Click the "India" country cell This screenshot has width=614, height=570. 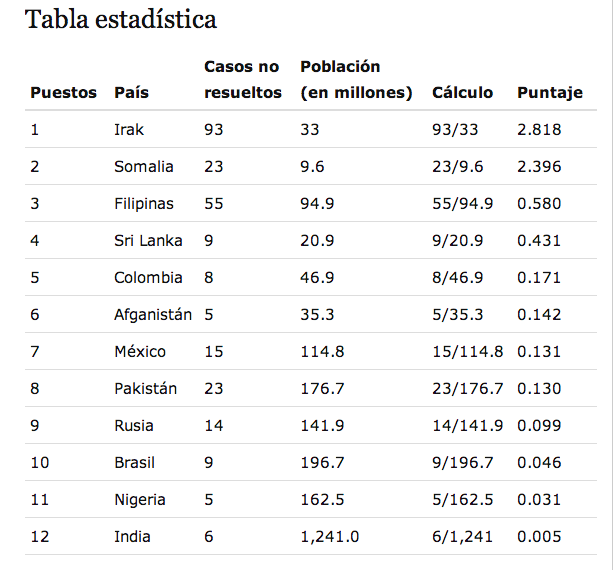tap(132, 537)
